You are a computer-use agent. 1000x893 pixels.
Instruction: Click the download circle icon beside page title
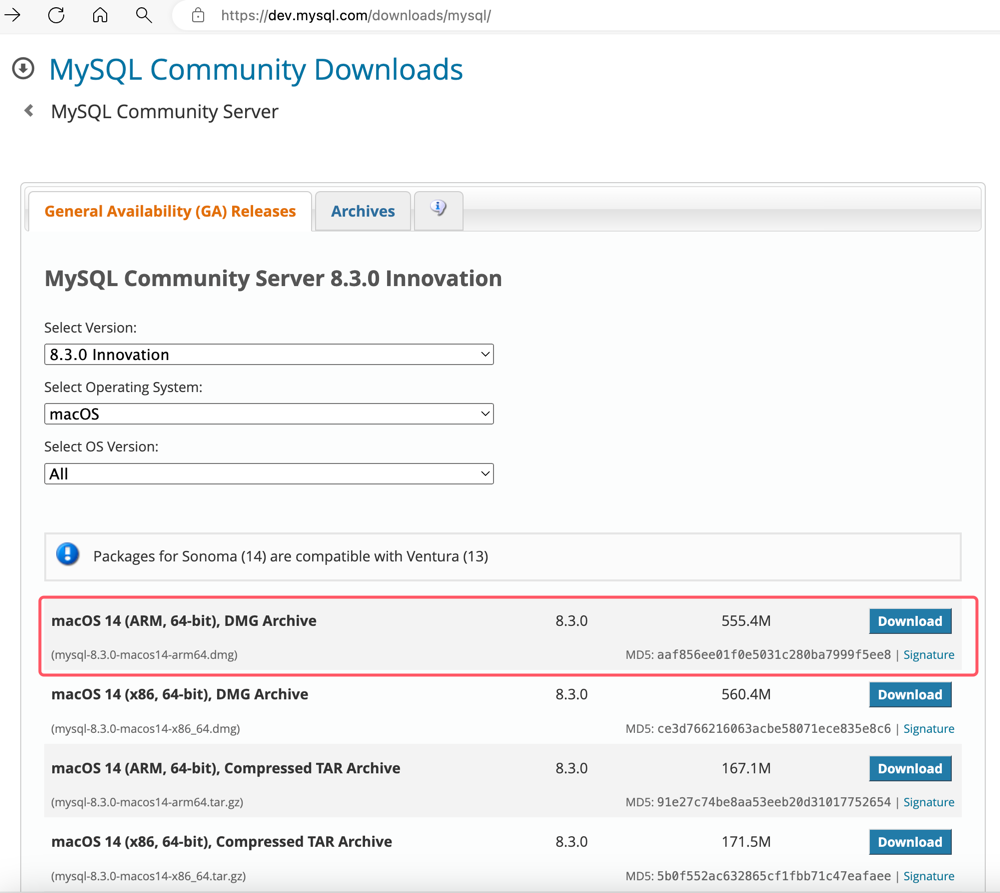23,68
